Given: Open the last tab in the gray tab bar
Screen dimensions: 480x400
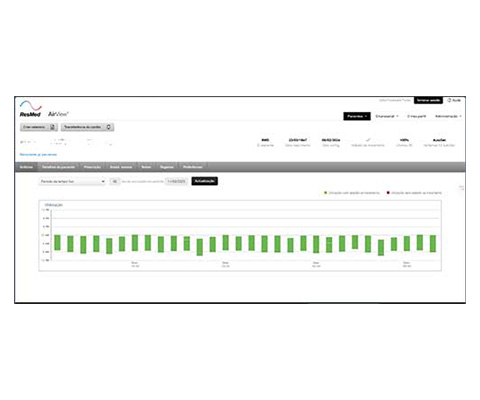Looking at the screenshot, I should coord(193,167).
